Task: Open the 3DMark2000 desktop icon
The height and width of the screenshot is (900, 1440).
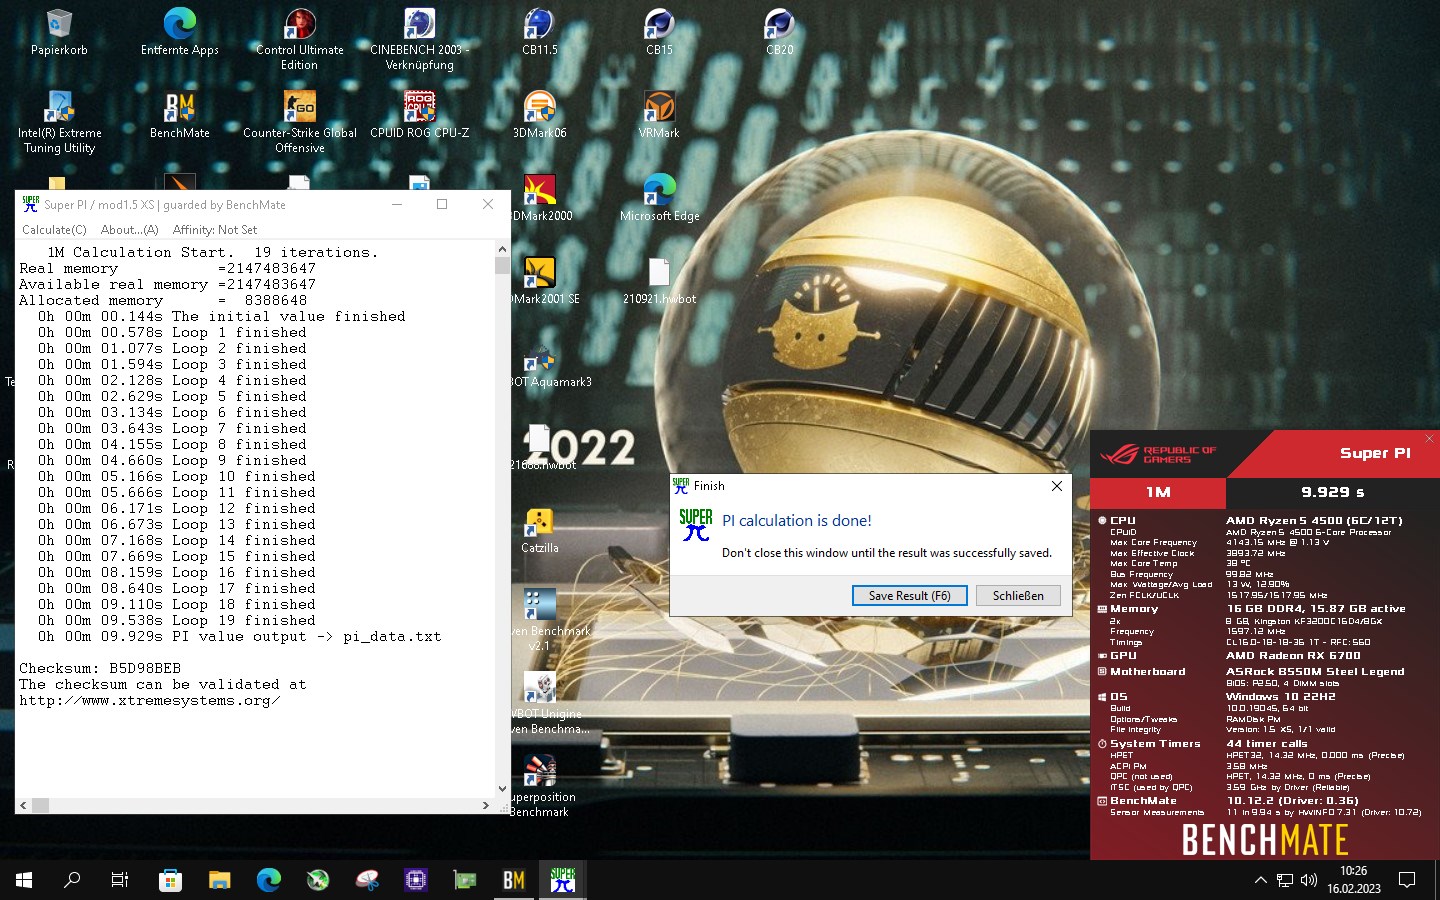Action: [x=541, y=198]
